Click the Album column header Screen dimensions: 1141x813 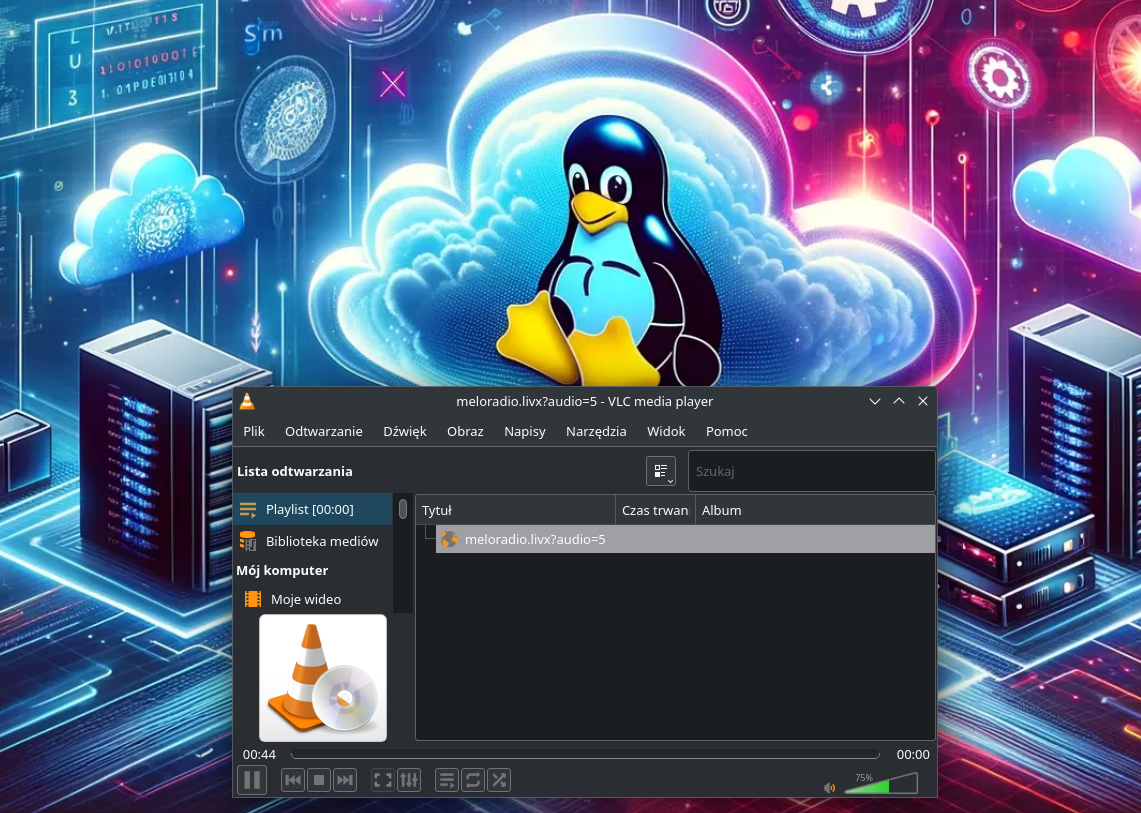click(x=814, y=510)
